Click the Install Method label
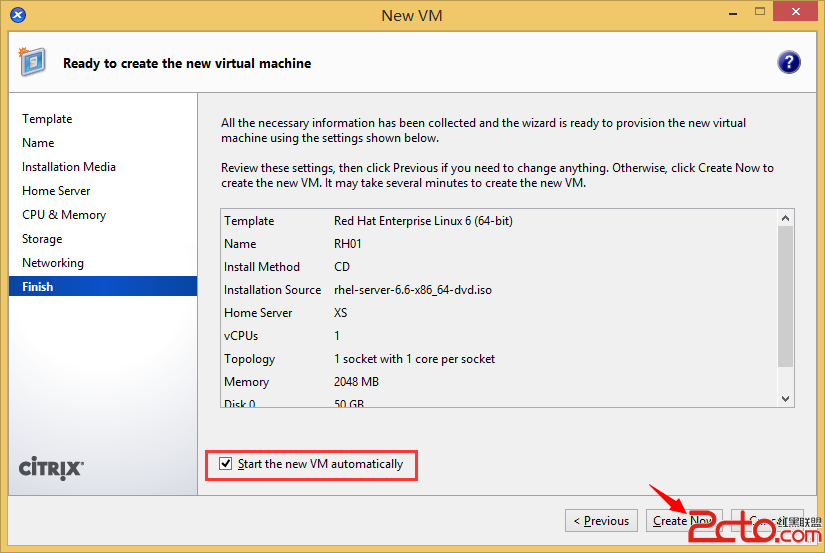 click(x=261, y=267)
